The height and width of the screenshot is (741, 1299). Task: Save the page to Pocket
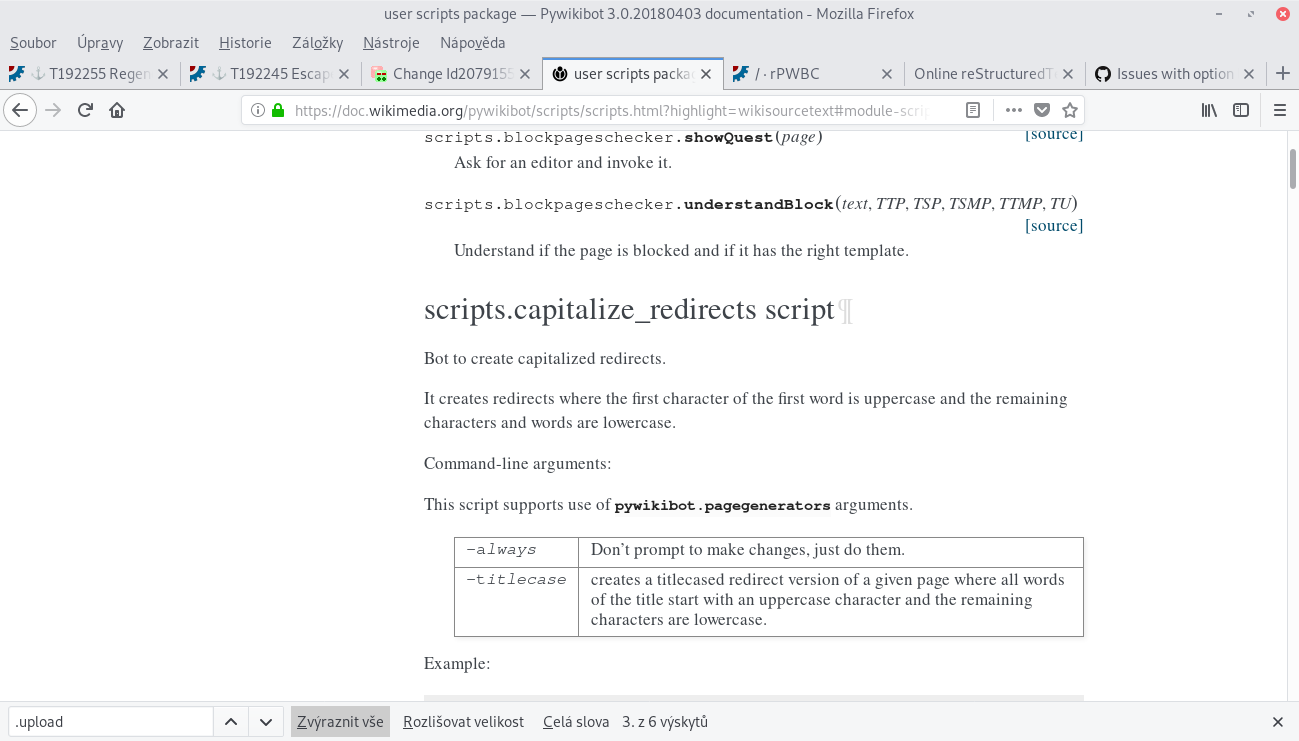coord(1043,110)
